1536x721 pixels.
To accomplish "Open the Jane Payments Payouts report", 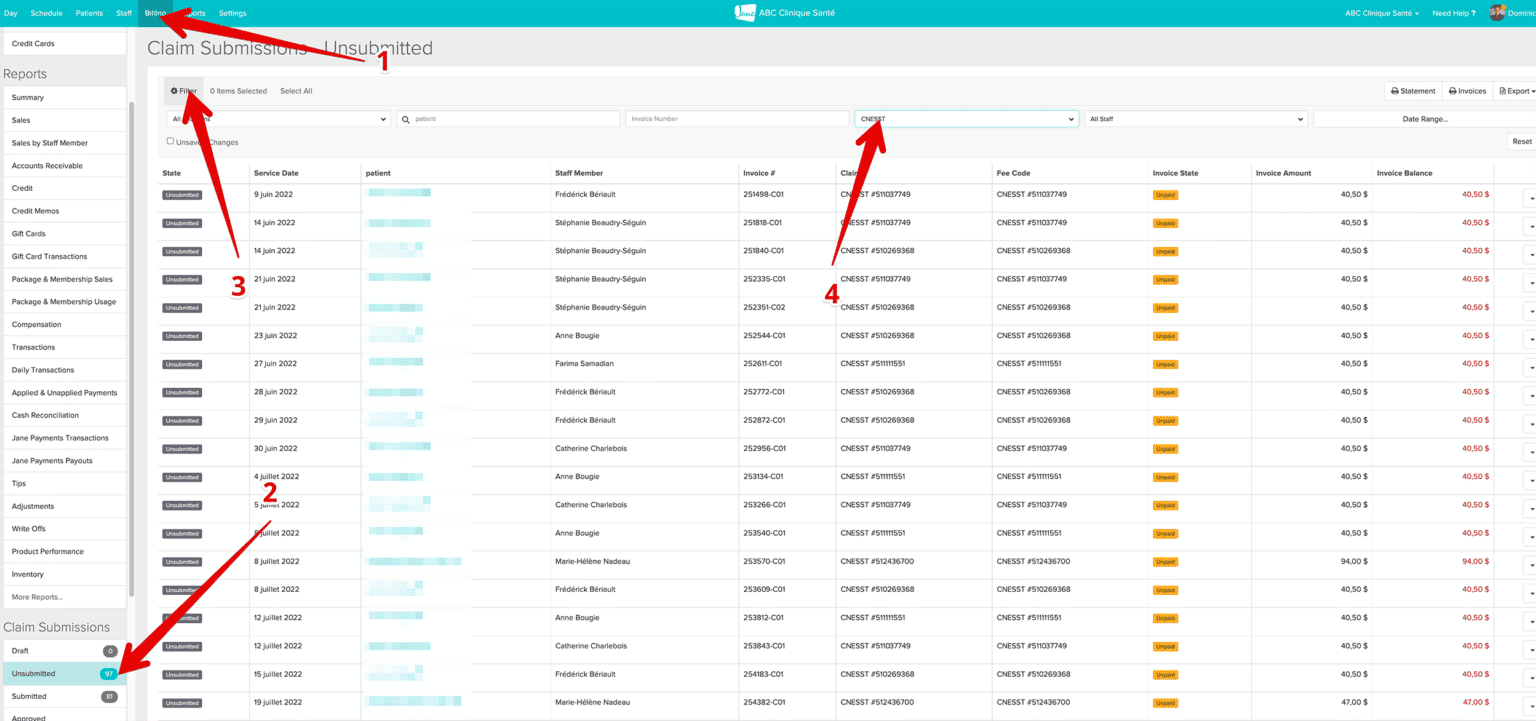I will [x=64, y=461].
